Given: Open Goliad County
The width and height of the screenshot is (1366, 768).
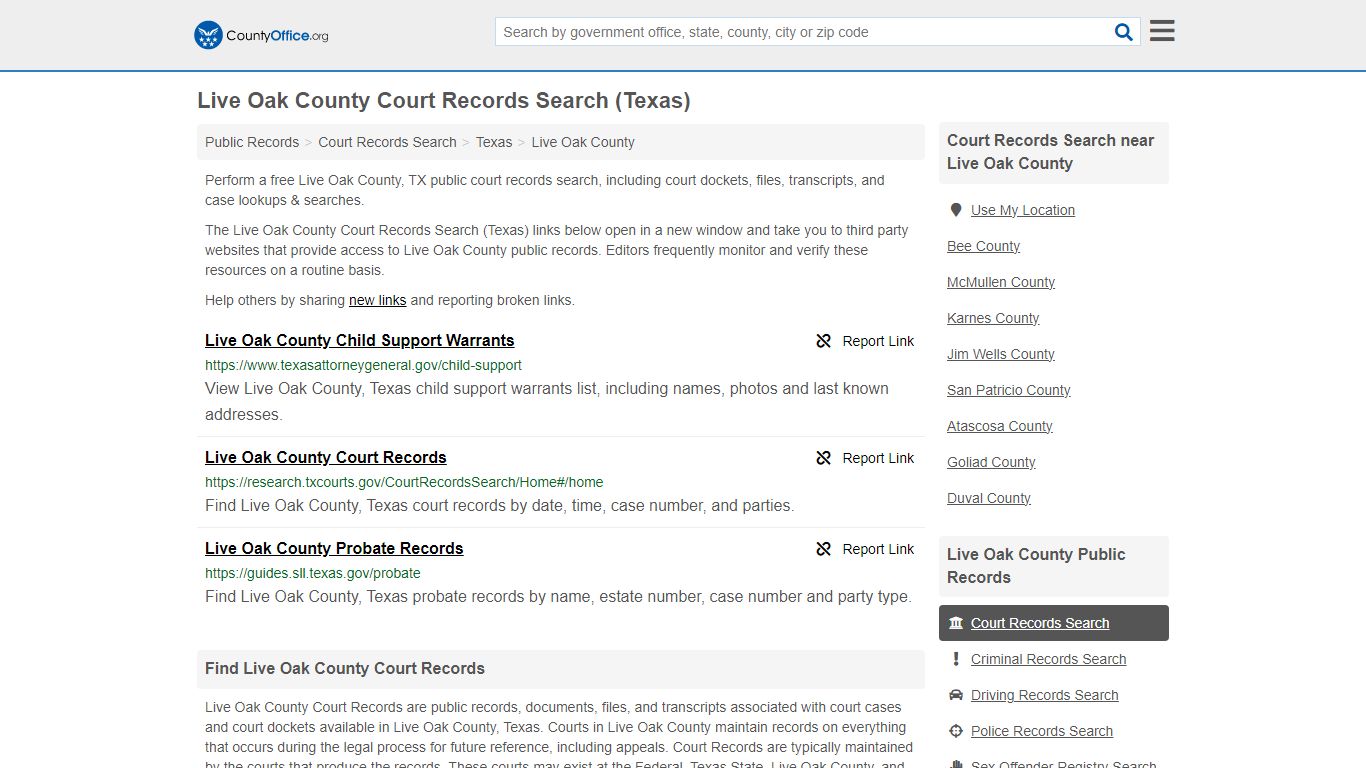Looking at the screenshot, I should pyautogui.click(x=991, y=462).
